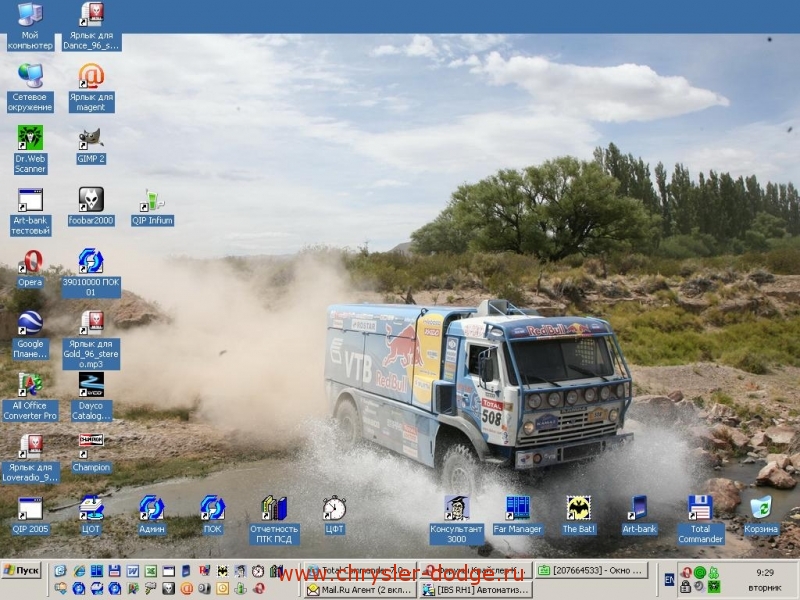
Task: Open the Champion desktop shortcut
Action: (x=91, y=454)
